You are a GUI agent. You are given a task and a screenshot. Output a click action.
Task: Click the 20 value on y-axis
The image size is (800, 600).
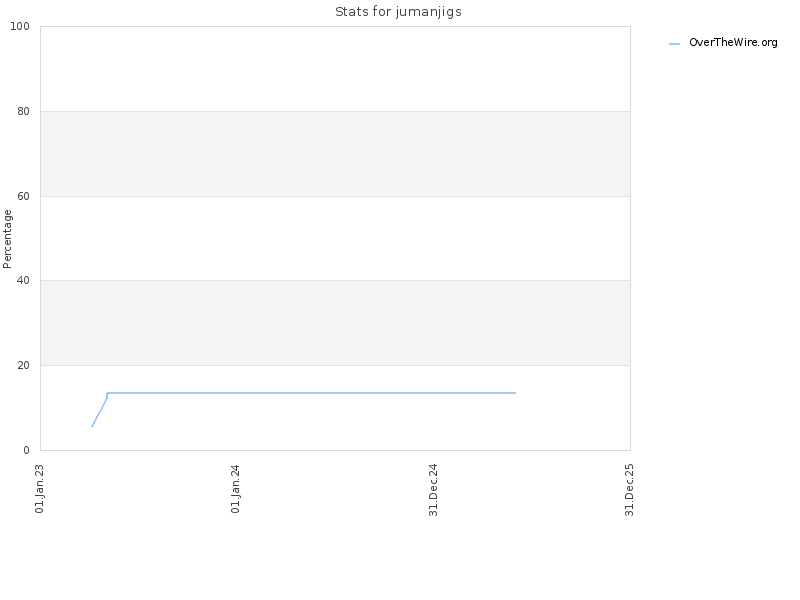pos(23,365)
